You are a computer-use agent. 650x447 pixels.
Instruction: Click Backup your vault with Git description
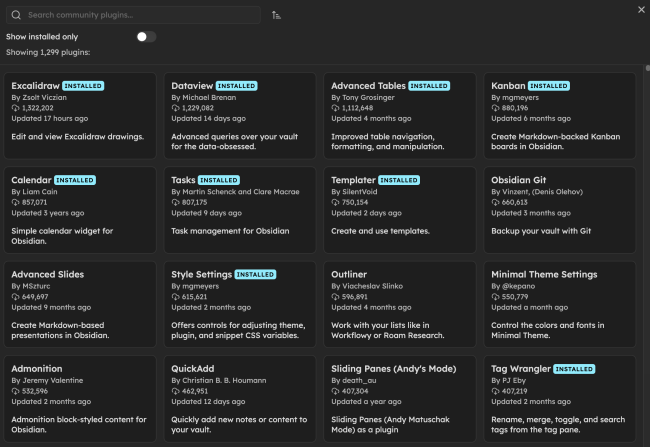(541, 231)
